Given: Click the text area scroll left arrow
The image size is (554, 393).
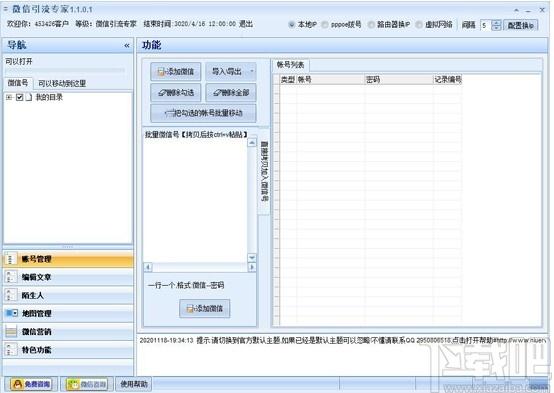Looking at the screenshot, I should tap(148, 267).
